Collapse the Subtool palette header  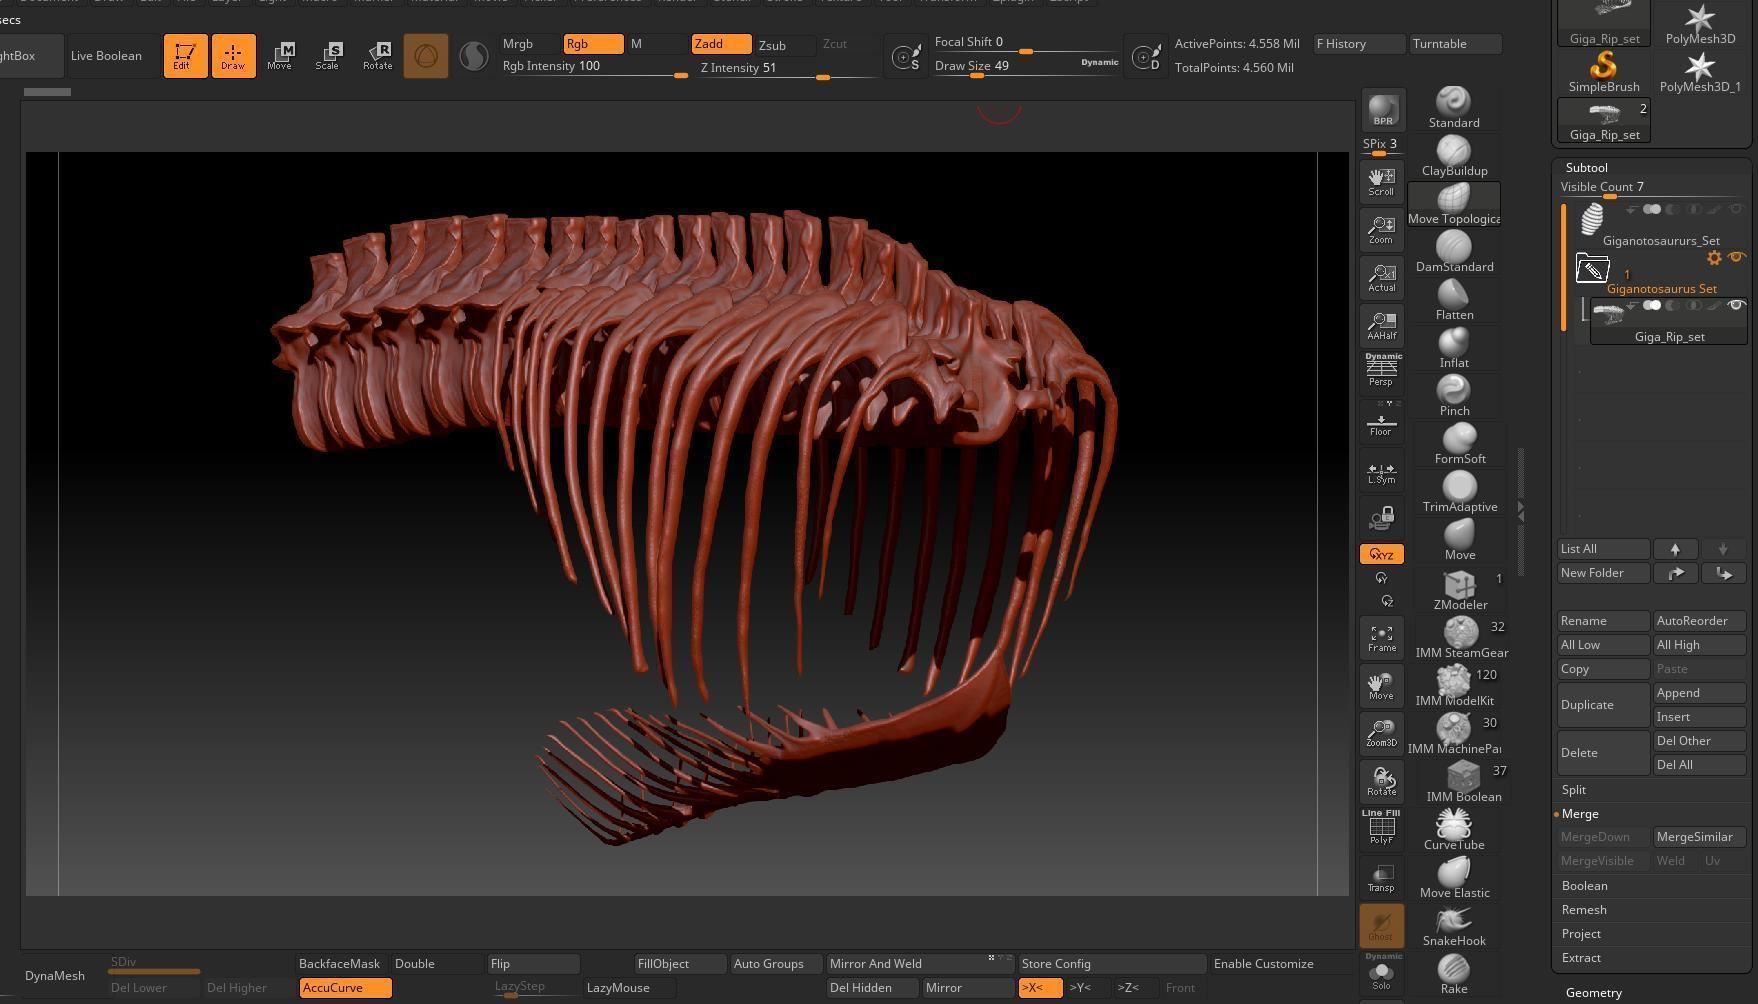pos(1587,168)
